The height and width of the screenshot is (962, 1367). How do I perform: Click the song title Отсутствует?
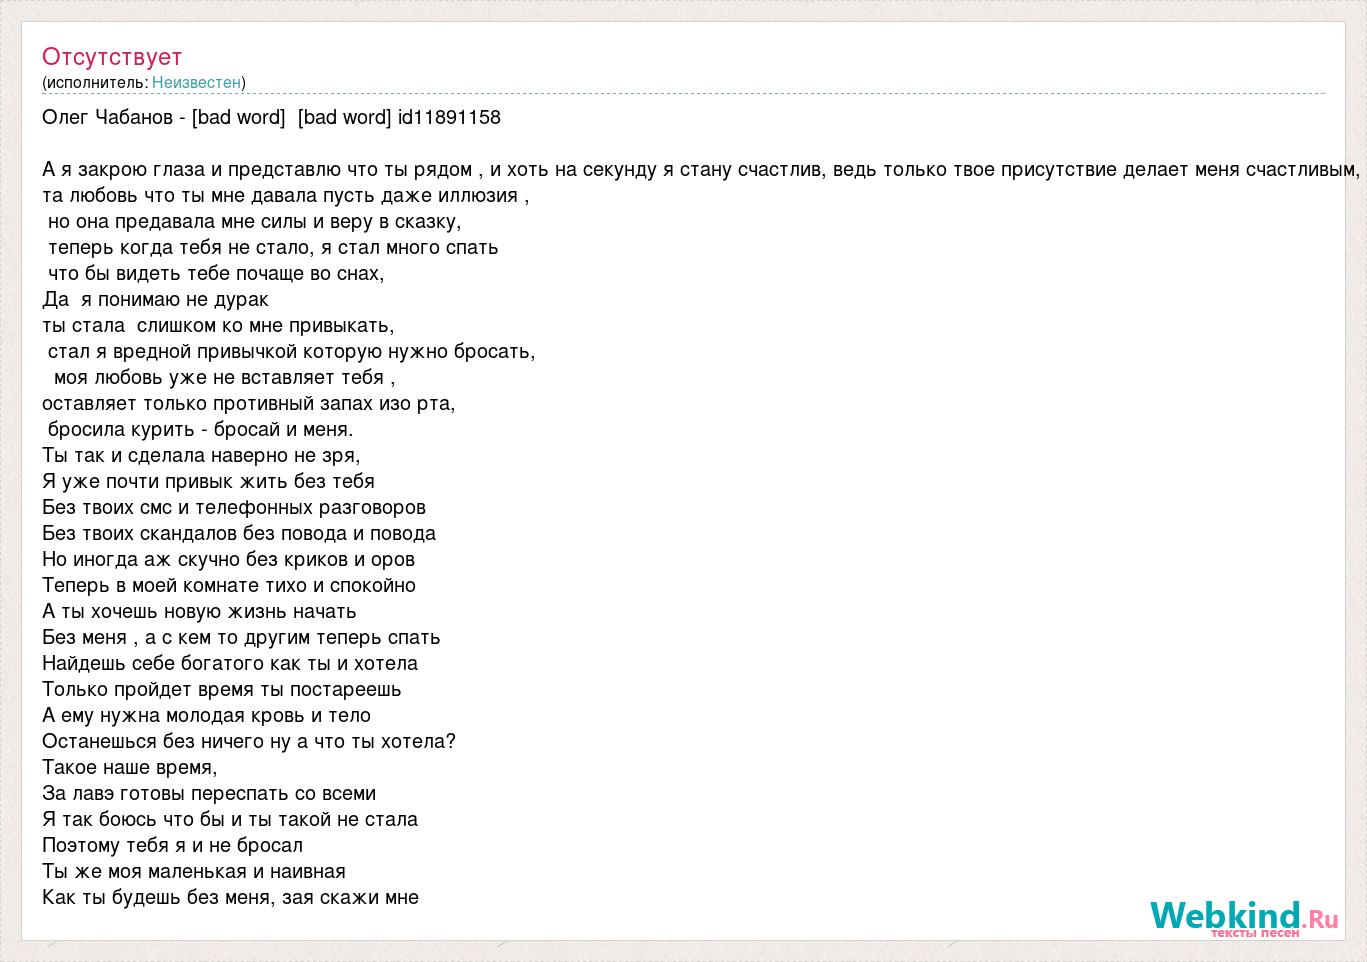112,57
